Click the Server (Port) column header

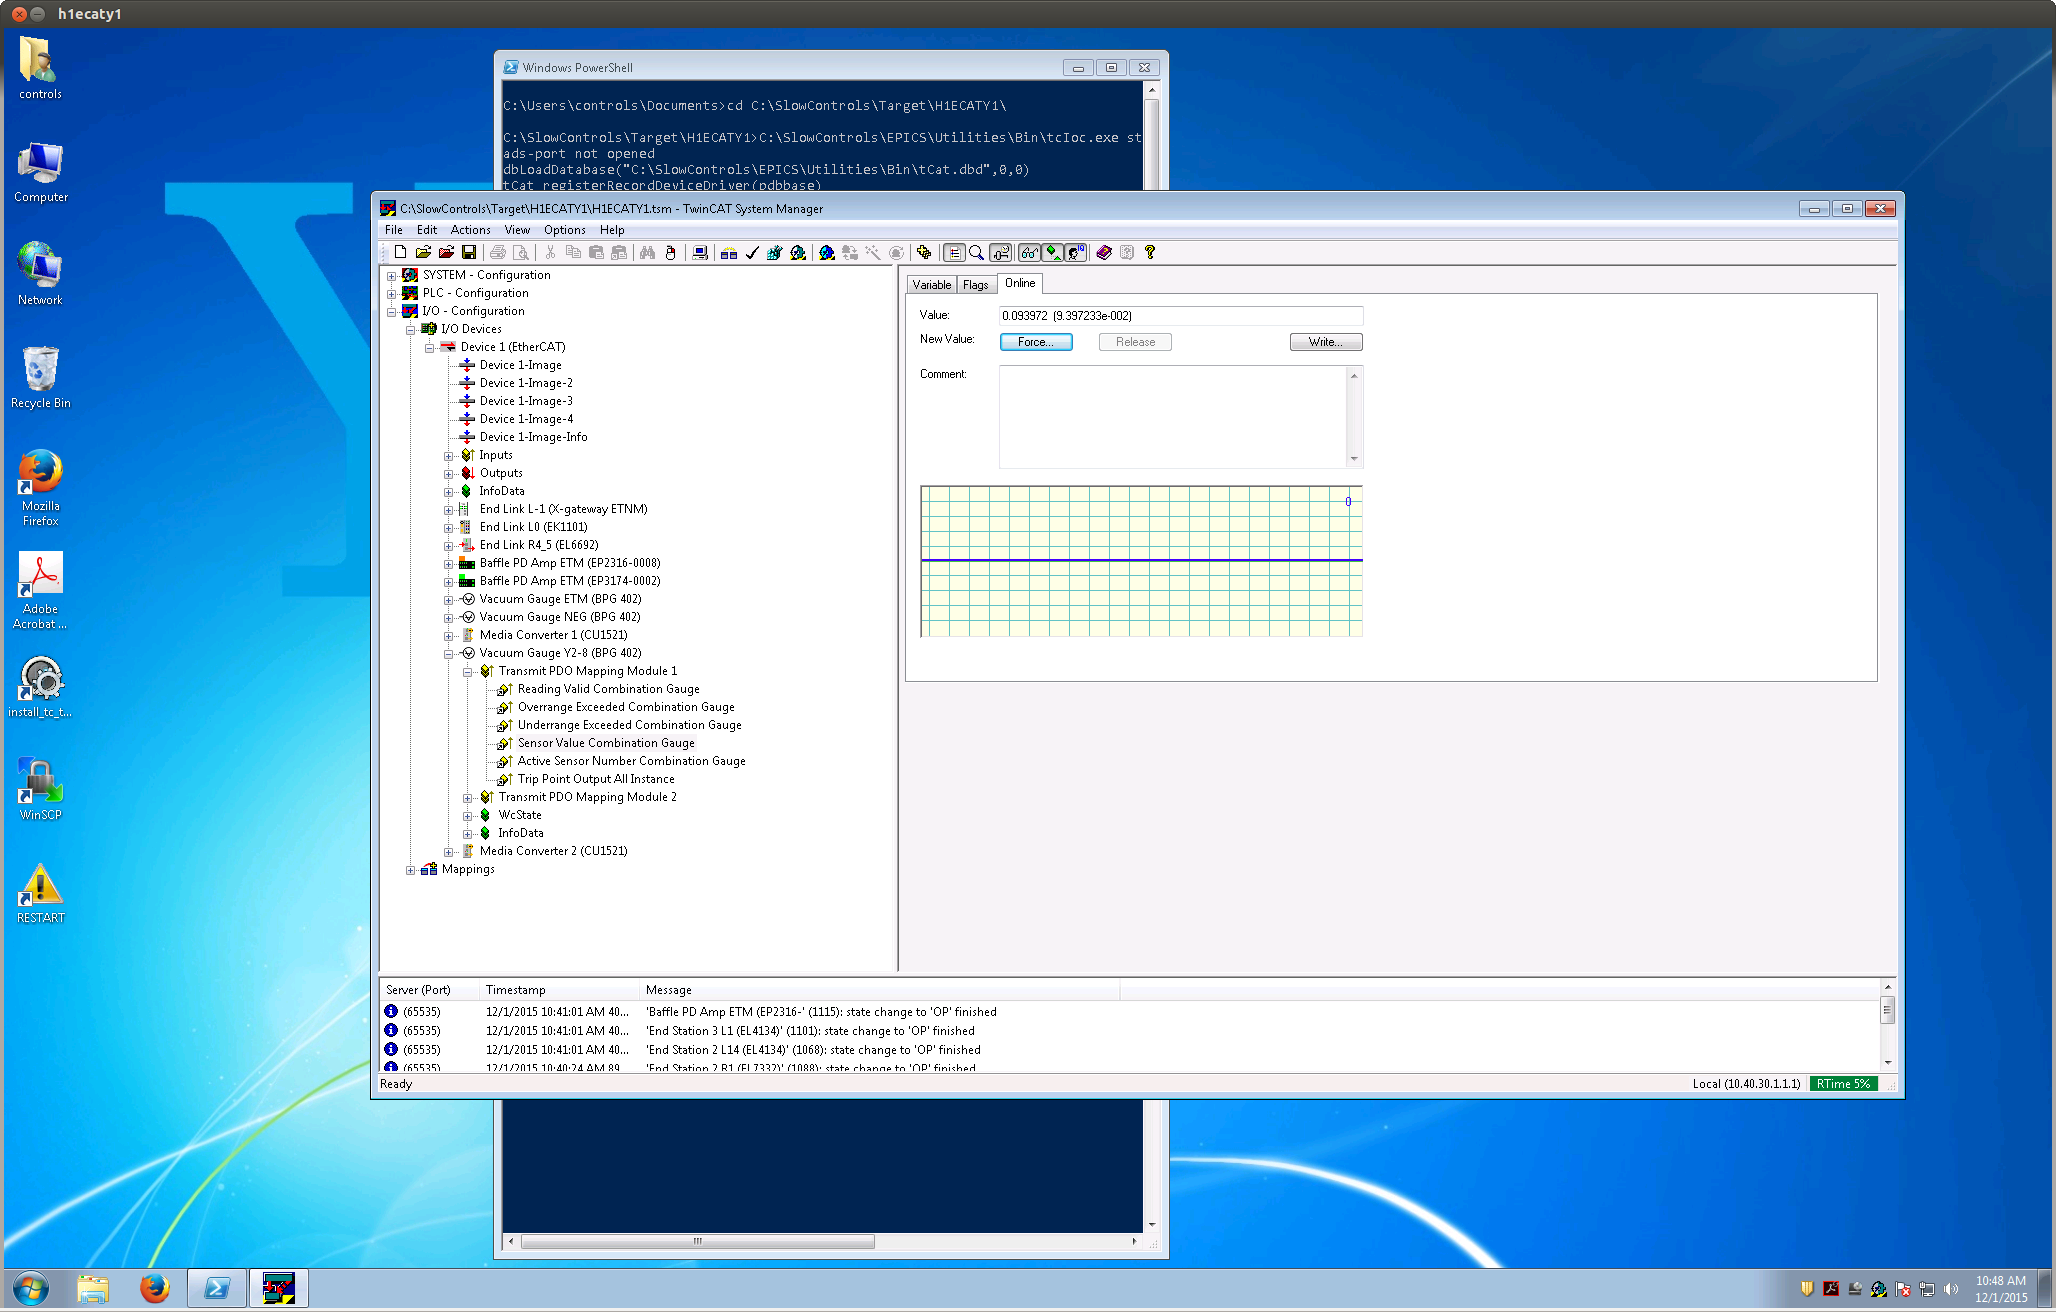click(429, 990)
